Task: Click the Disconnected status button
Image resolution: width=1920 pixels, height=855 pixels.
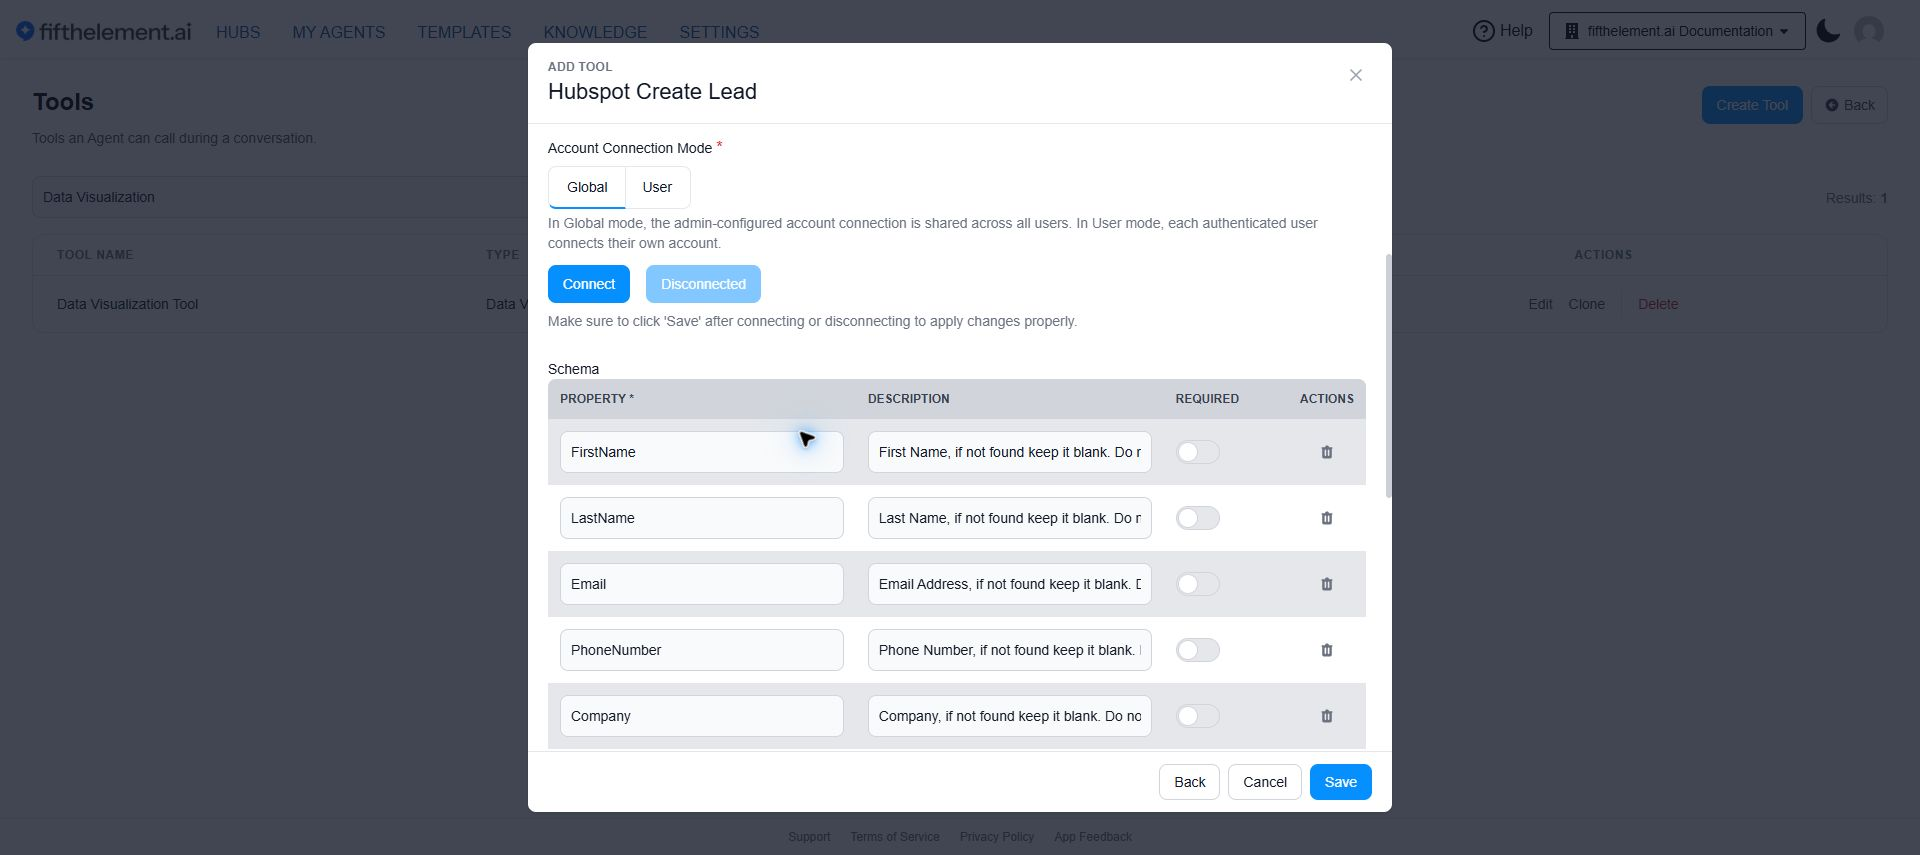Action: pyautogui.click(x=703, y=284)
